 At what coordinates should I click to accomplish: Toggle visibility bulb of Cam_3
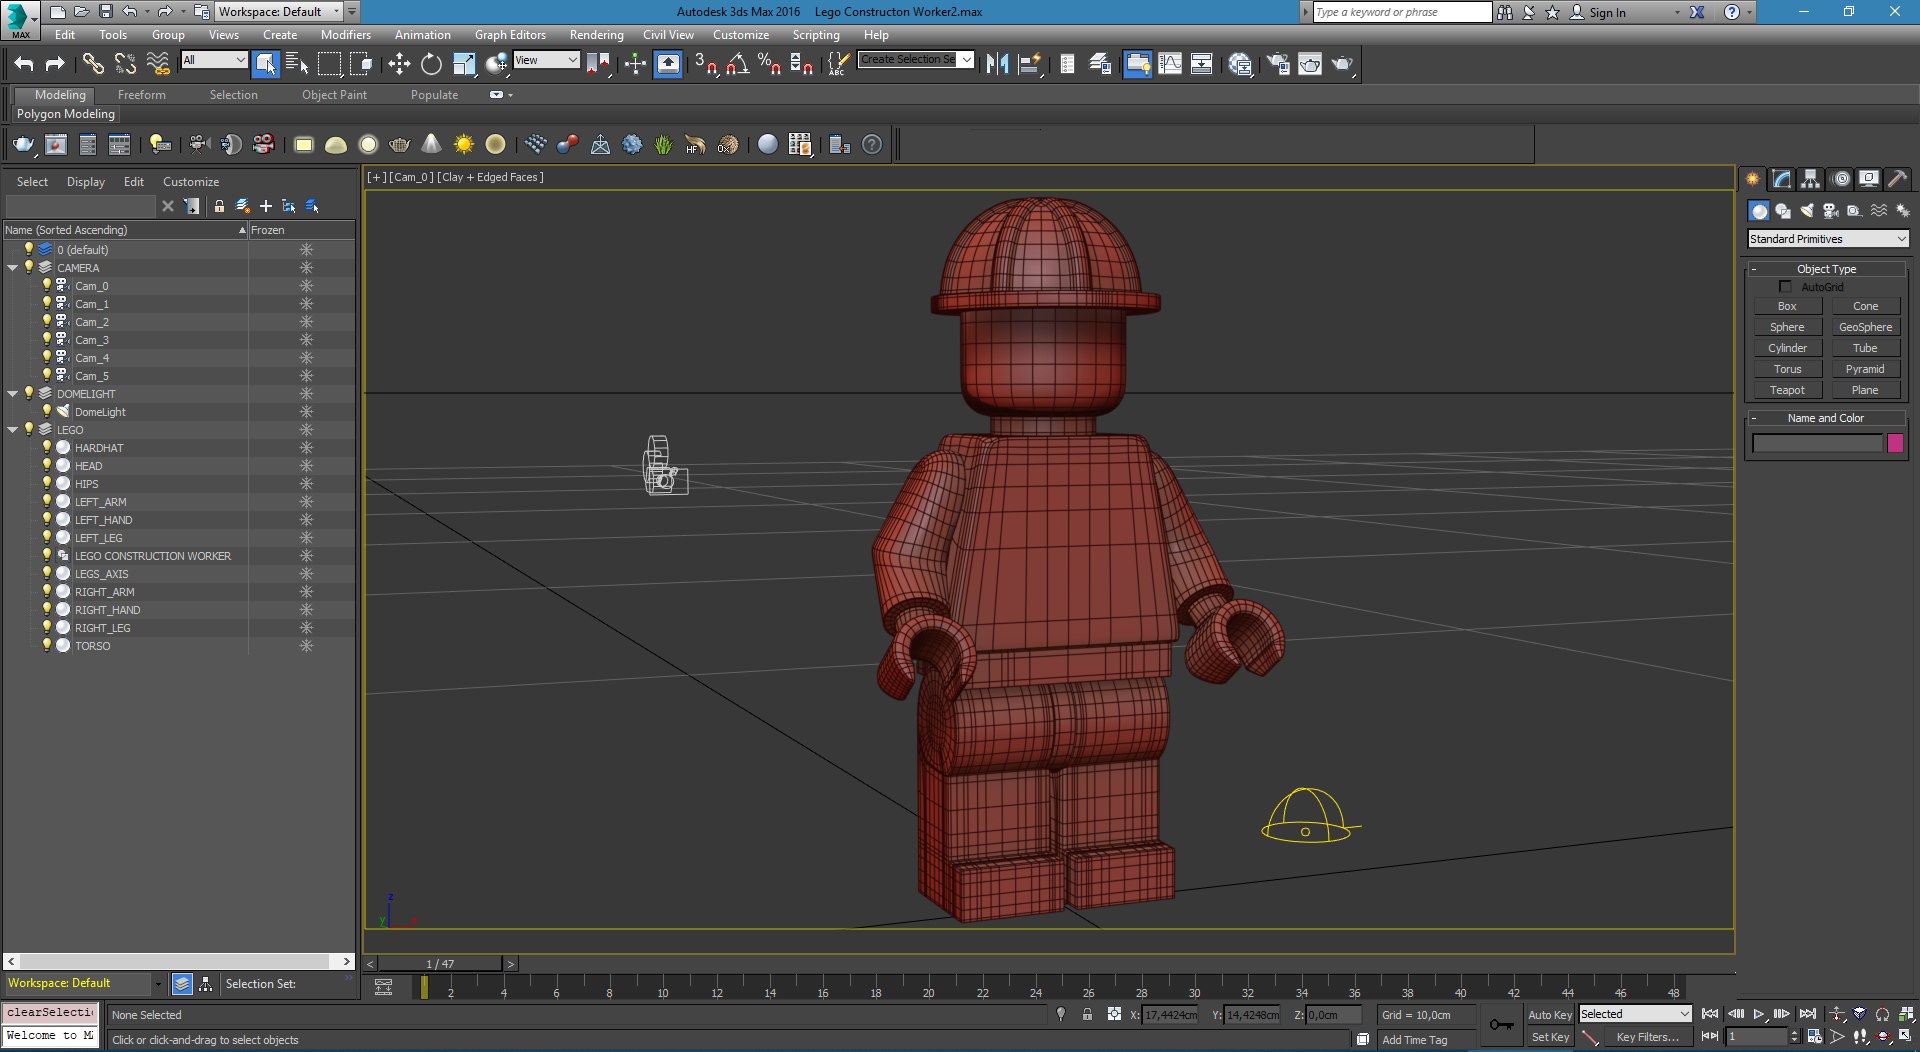point(46,339)
